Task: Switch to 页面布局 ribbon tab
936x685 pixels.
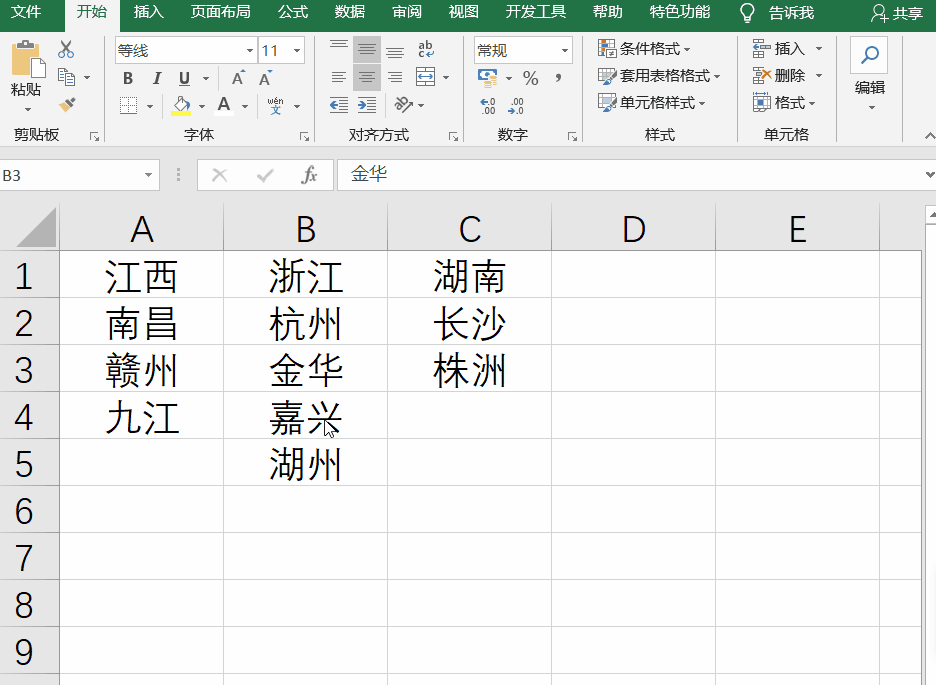Action: point(220,12)
